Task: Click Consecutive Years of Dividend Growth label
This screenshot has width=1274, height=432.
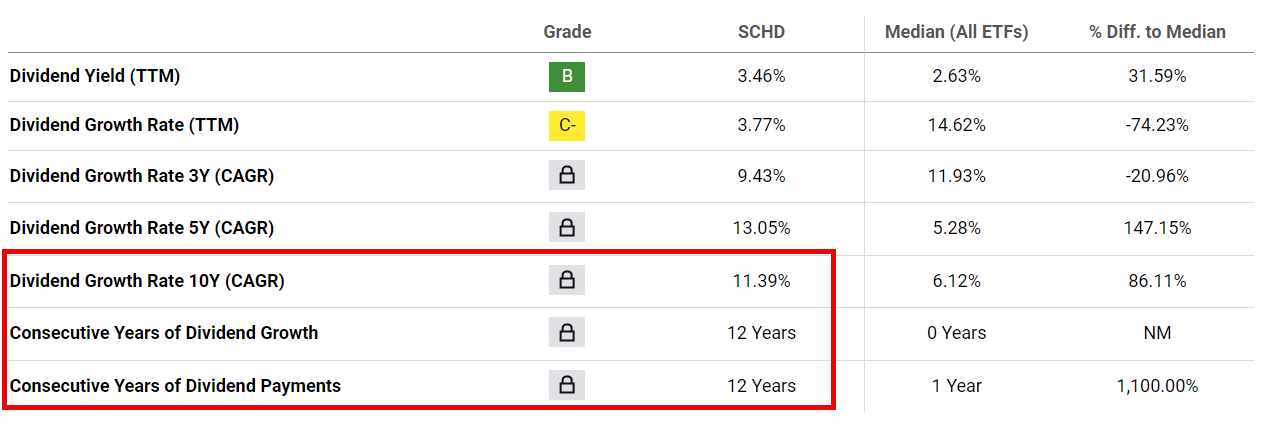Action: click(164, 333)
